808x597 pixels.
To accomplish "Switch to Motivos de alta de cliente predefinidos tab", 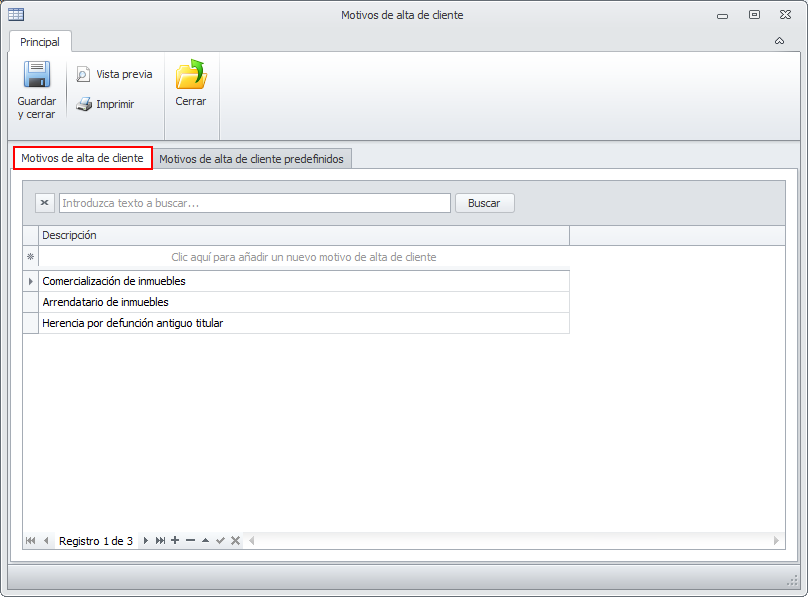I will [x=251, y=159].
